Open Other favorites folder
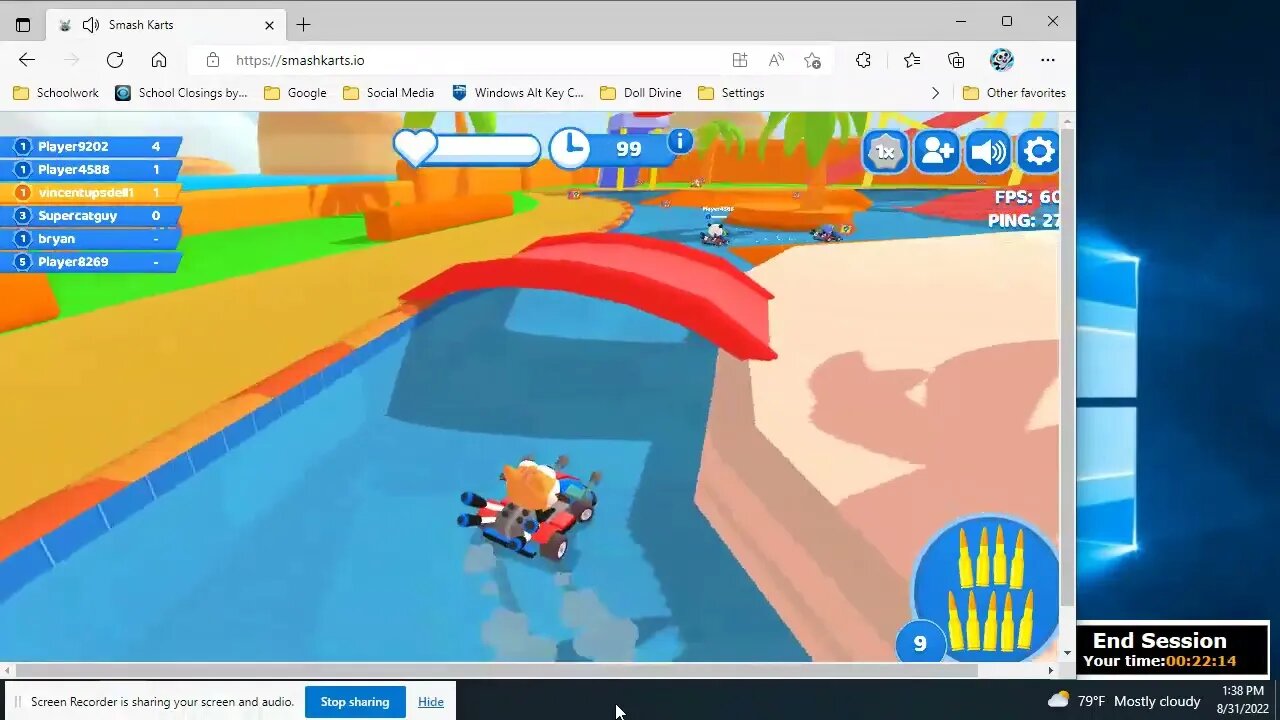This screenshot has width=1280, height=720. click(x=1014, y=92)
